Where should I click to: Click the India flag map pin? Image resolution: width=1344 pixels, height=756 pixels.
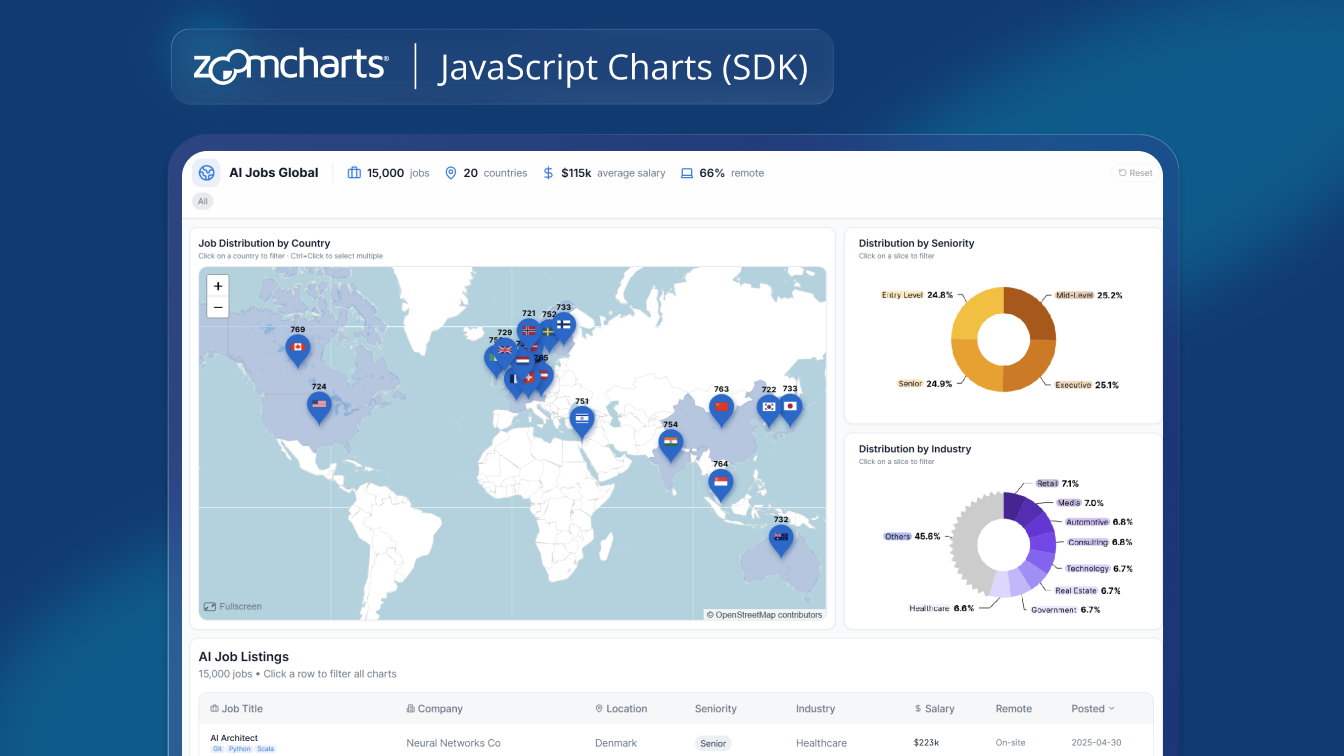[671, 442]
